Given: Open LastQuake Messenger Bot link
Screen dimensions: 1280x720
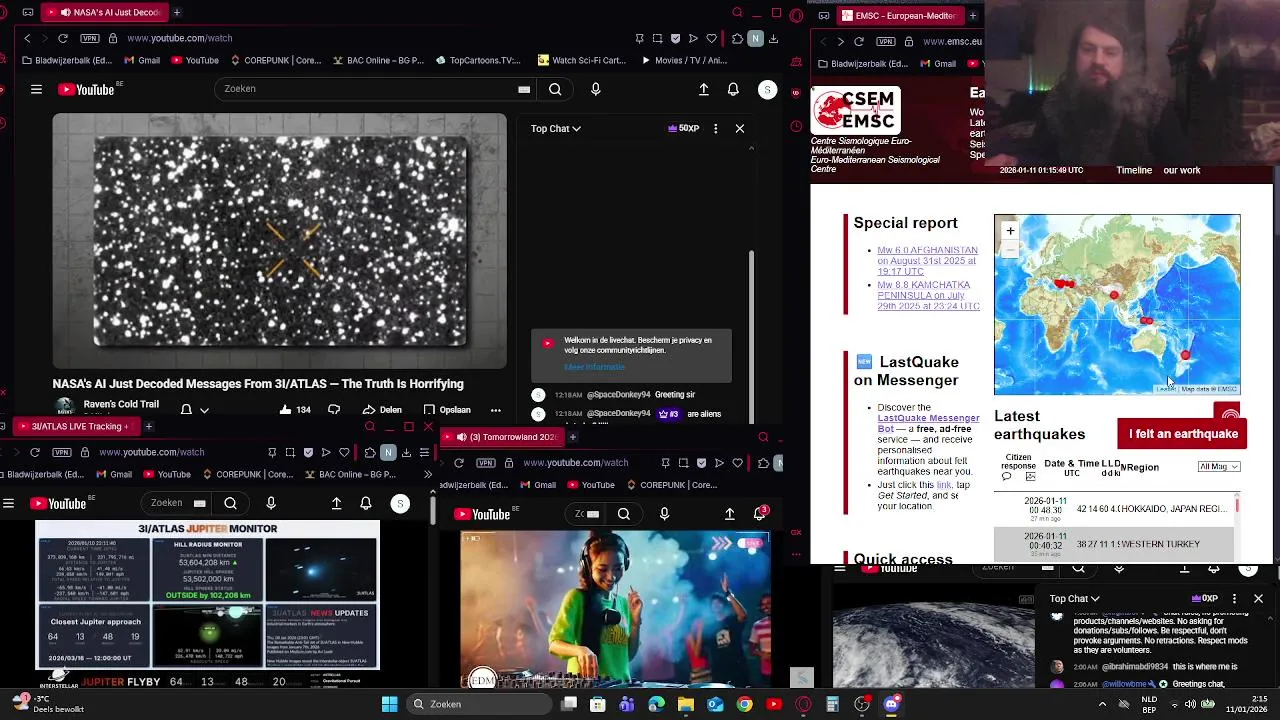Looking at the screenshot, I should click(x=928, y=423).
